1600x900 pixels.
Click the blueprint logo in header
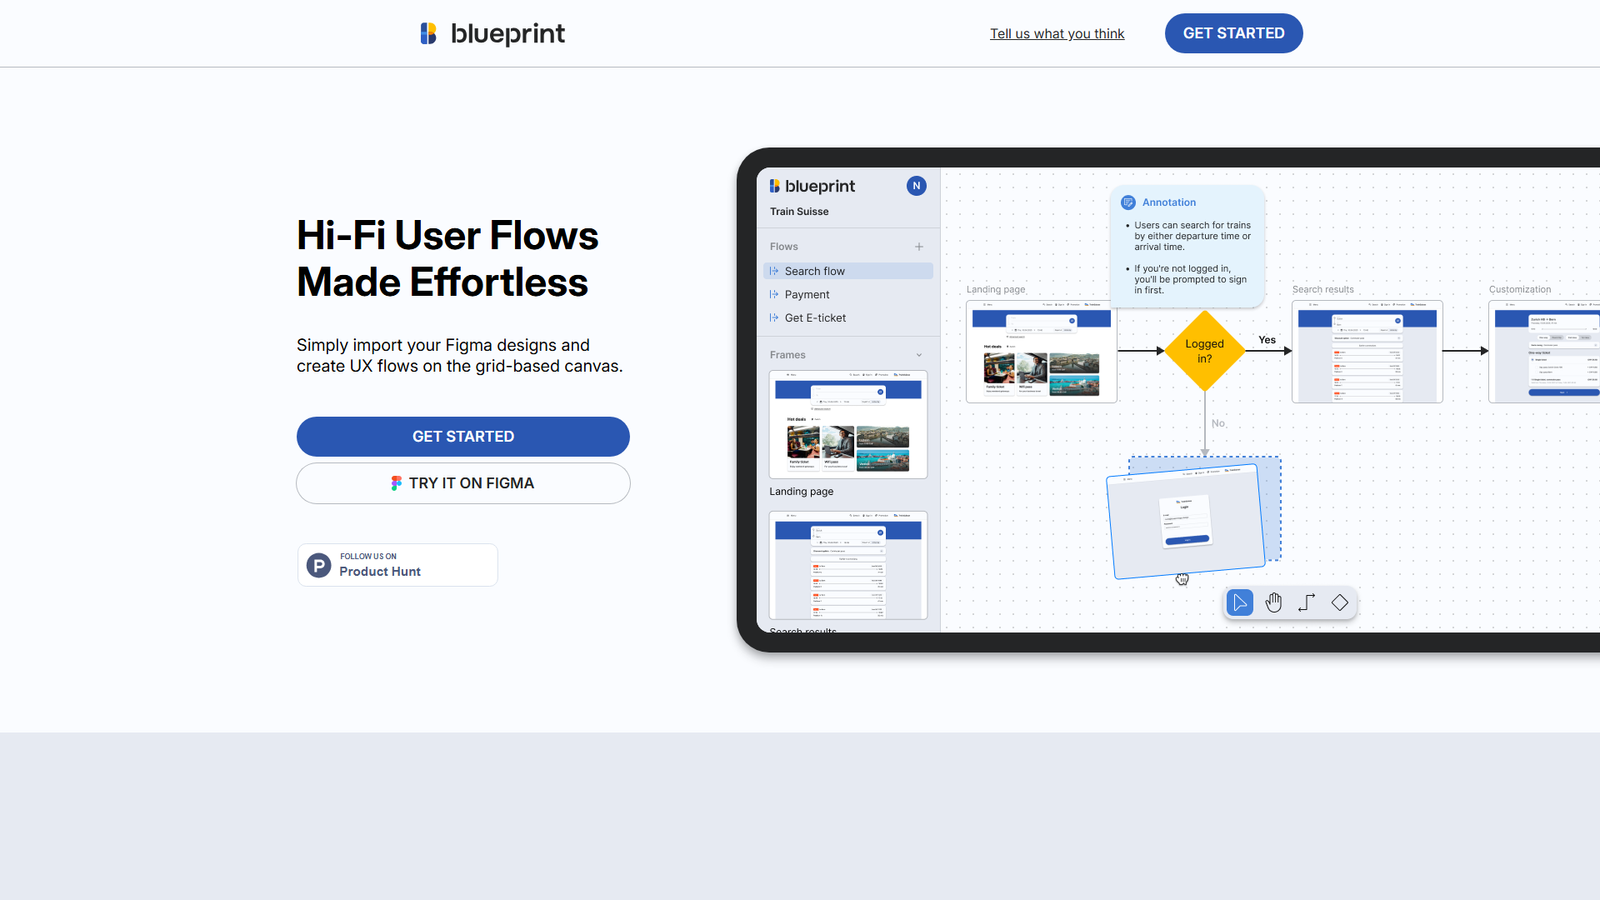(x=492, y=34)
